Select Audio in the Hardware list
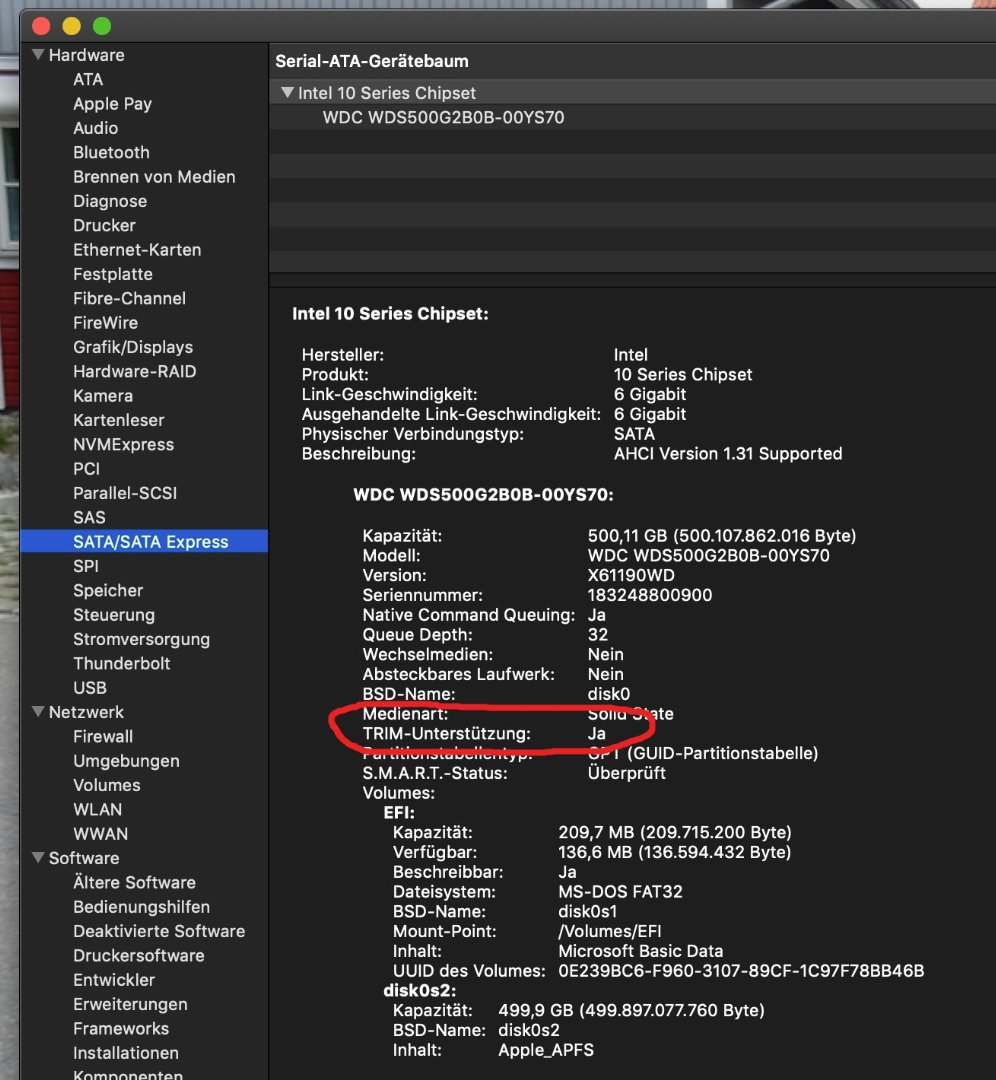996x1080 pixels. [96, 128]
